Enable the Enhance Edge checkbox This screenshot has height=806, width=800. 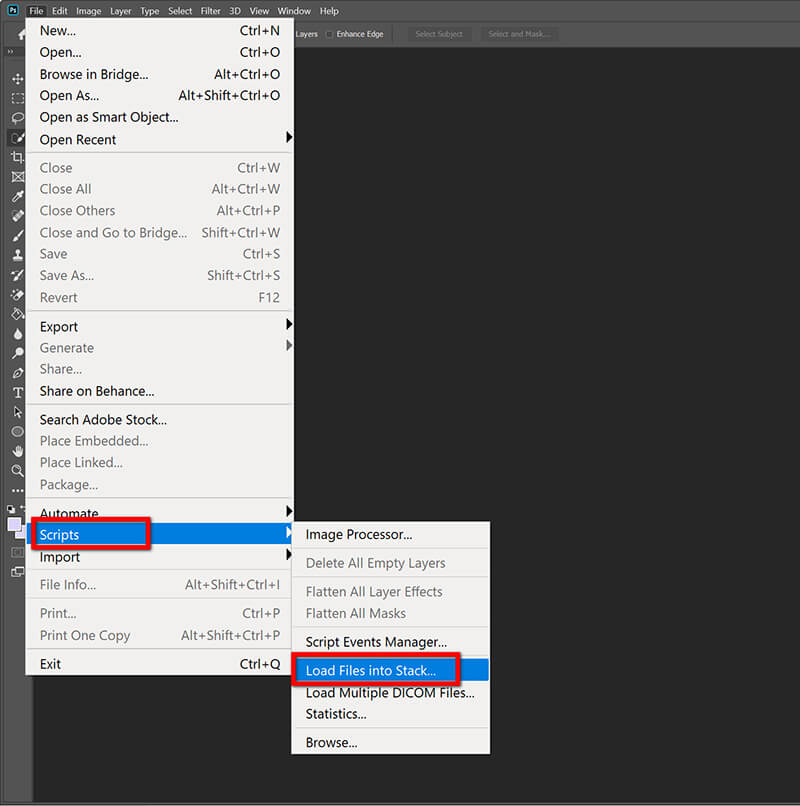pos(330,33)
